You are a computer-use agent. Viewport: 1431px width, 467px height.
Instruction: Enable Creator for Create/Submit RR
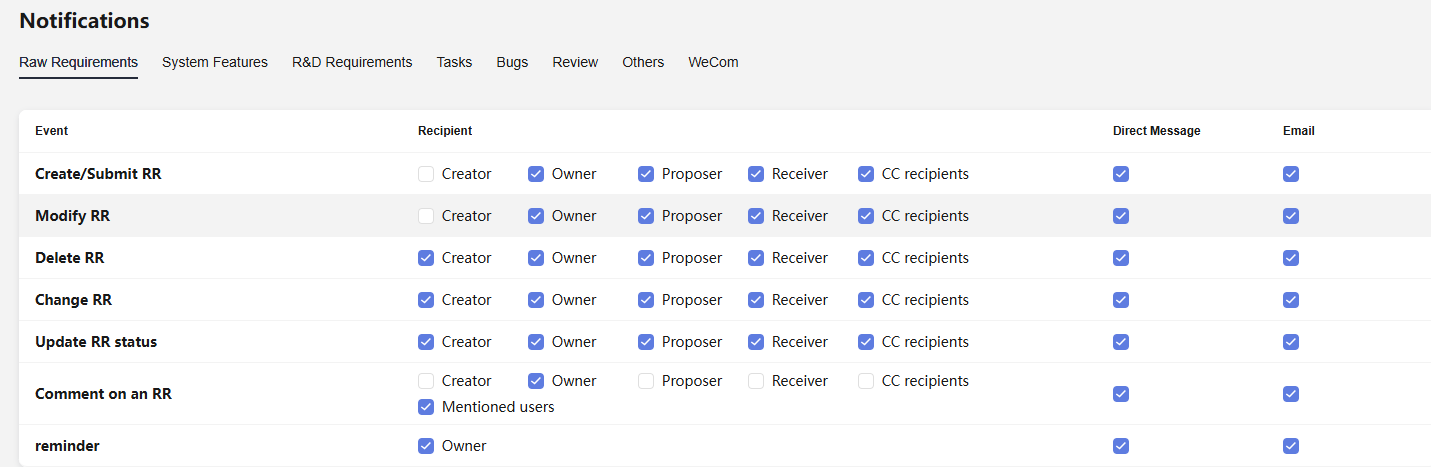click(x=426, y=174)
